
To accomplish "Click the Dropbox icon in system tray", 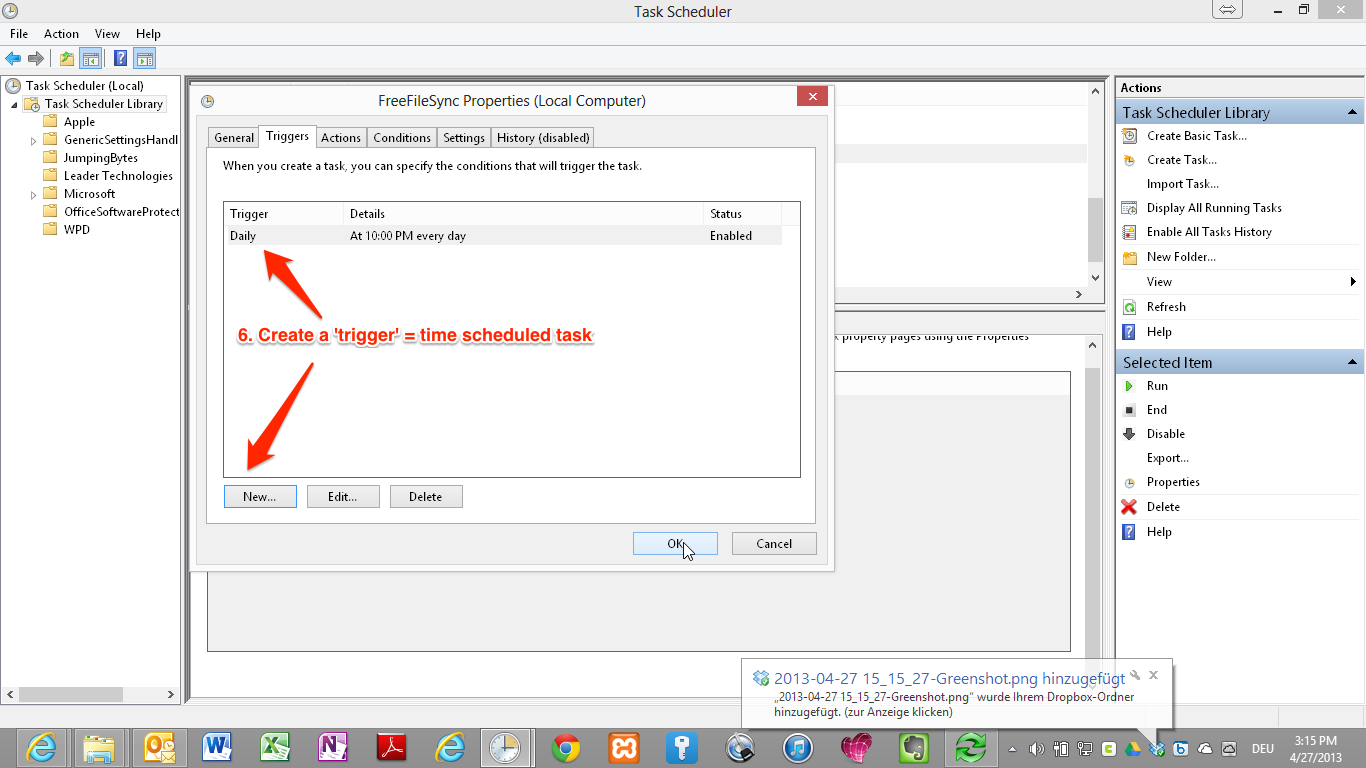I will tap(1156, 749).
